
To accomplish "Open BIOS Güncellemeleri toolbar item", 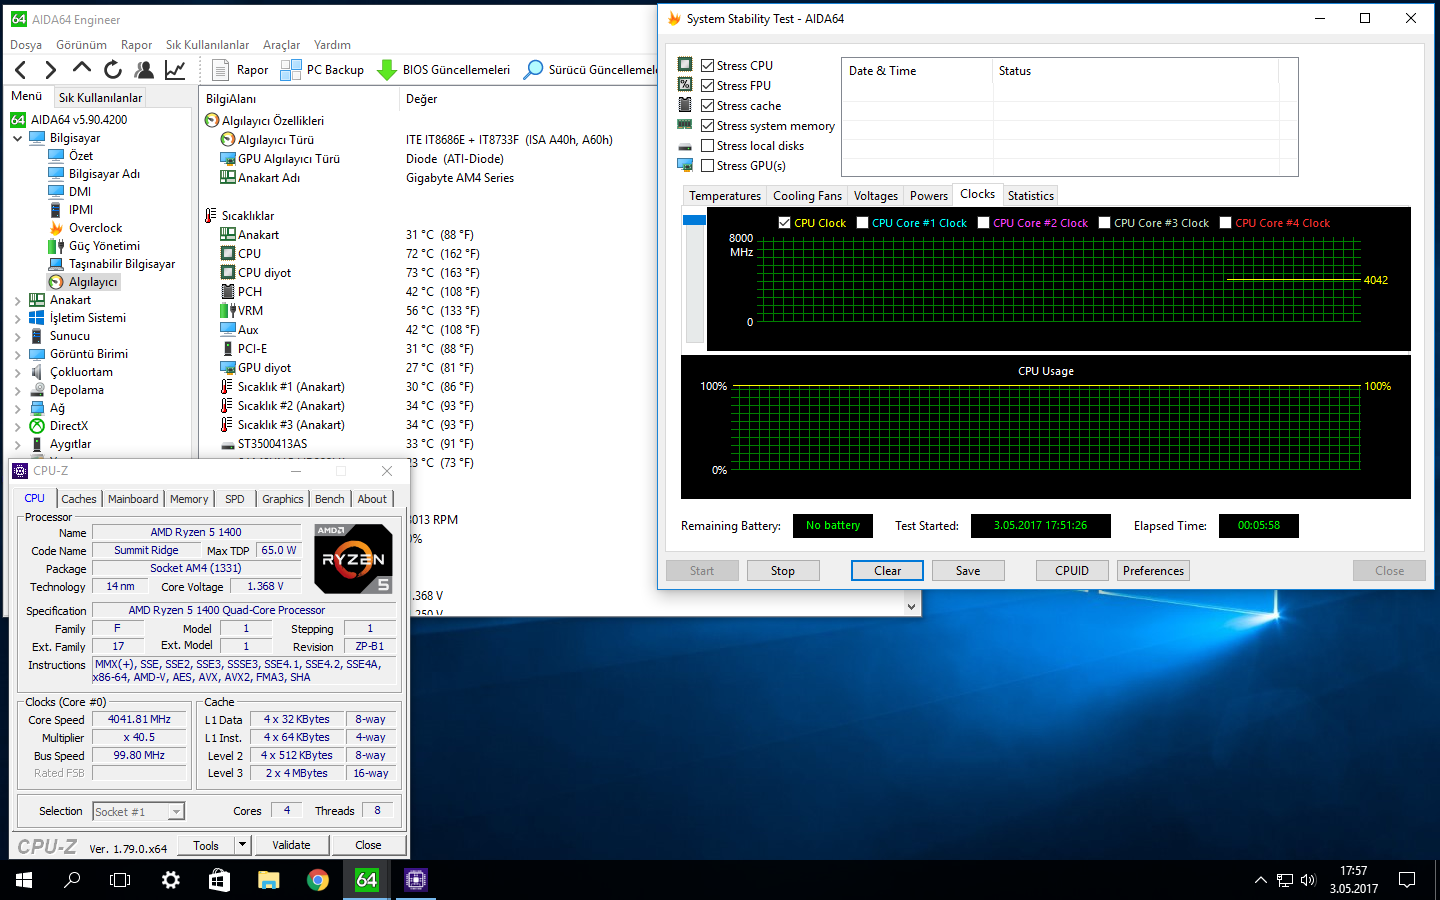I will (x=443, y=69).
